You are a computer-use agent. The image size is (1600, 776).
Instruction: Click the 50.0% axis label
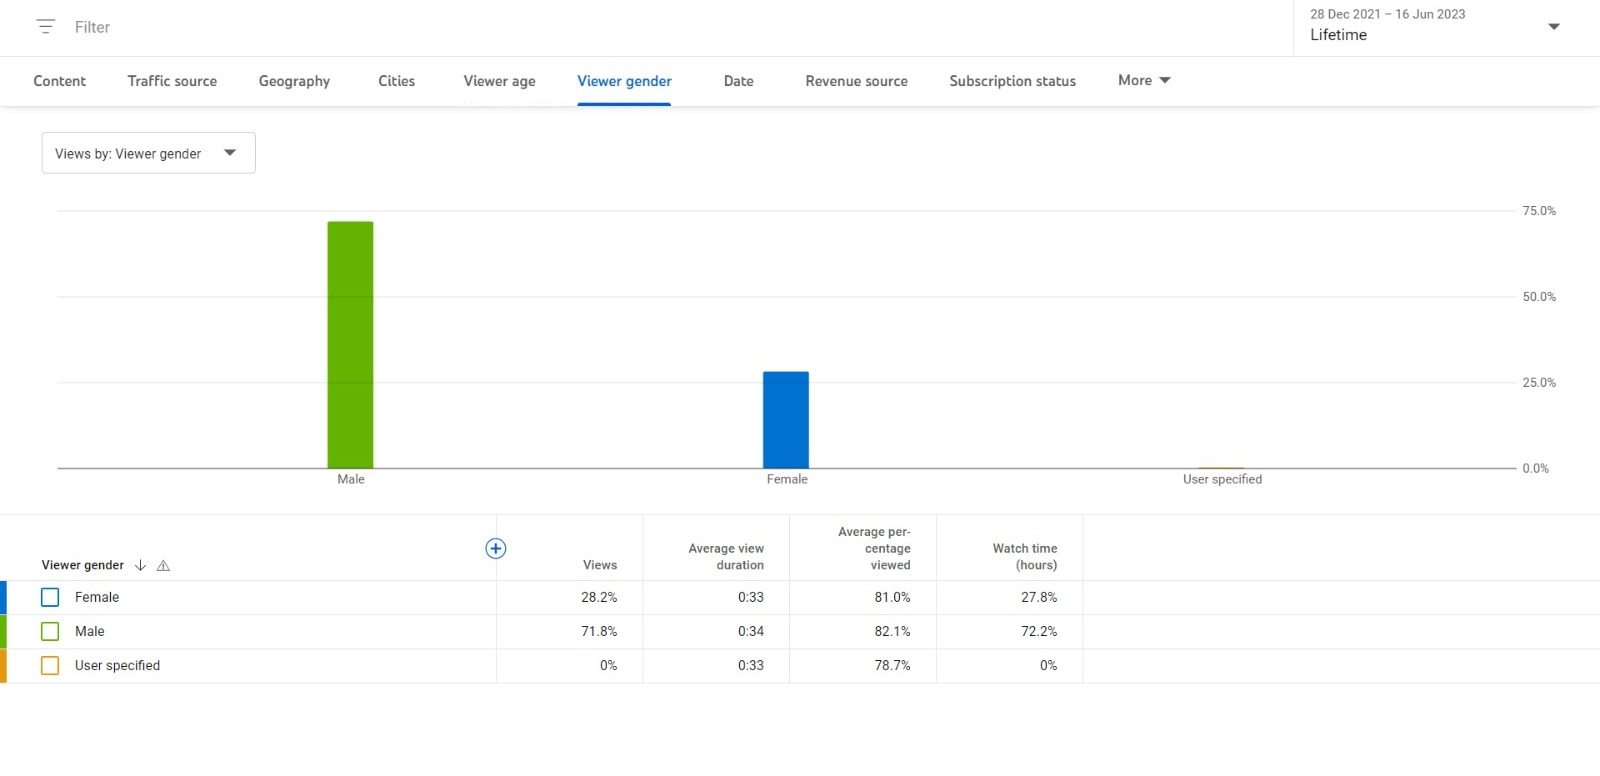(x=1539, y=297)
